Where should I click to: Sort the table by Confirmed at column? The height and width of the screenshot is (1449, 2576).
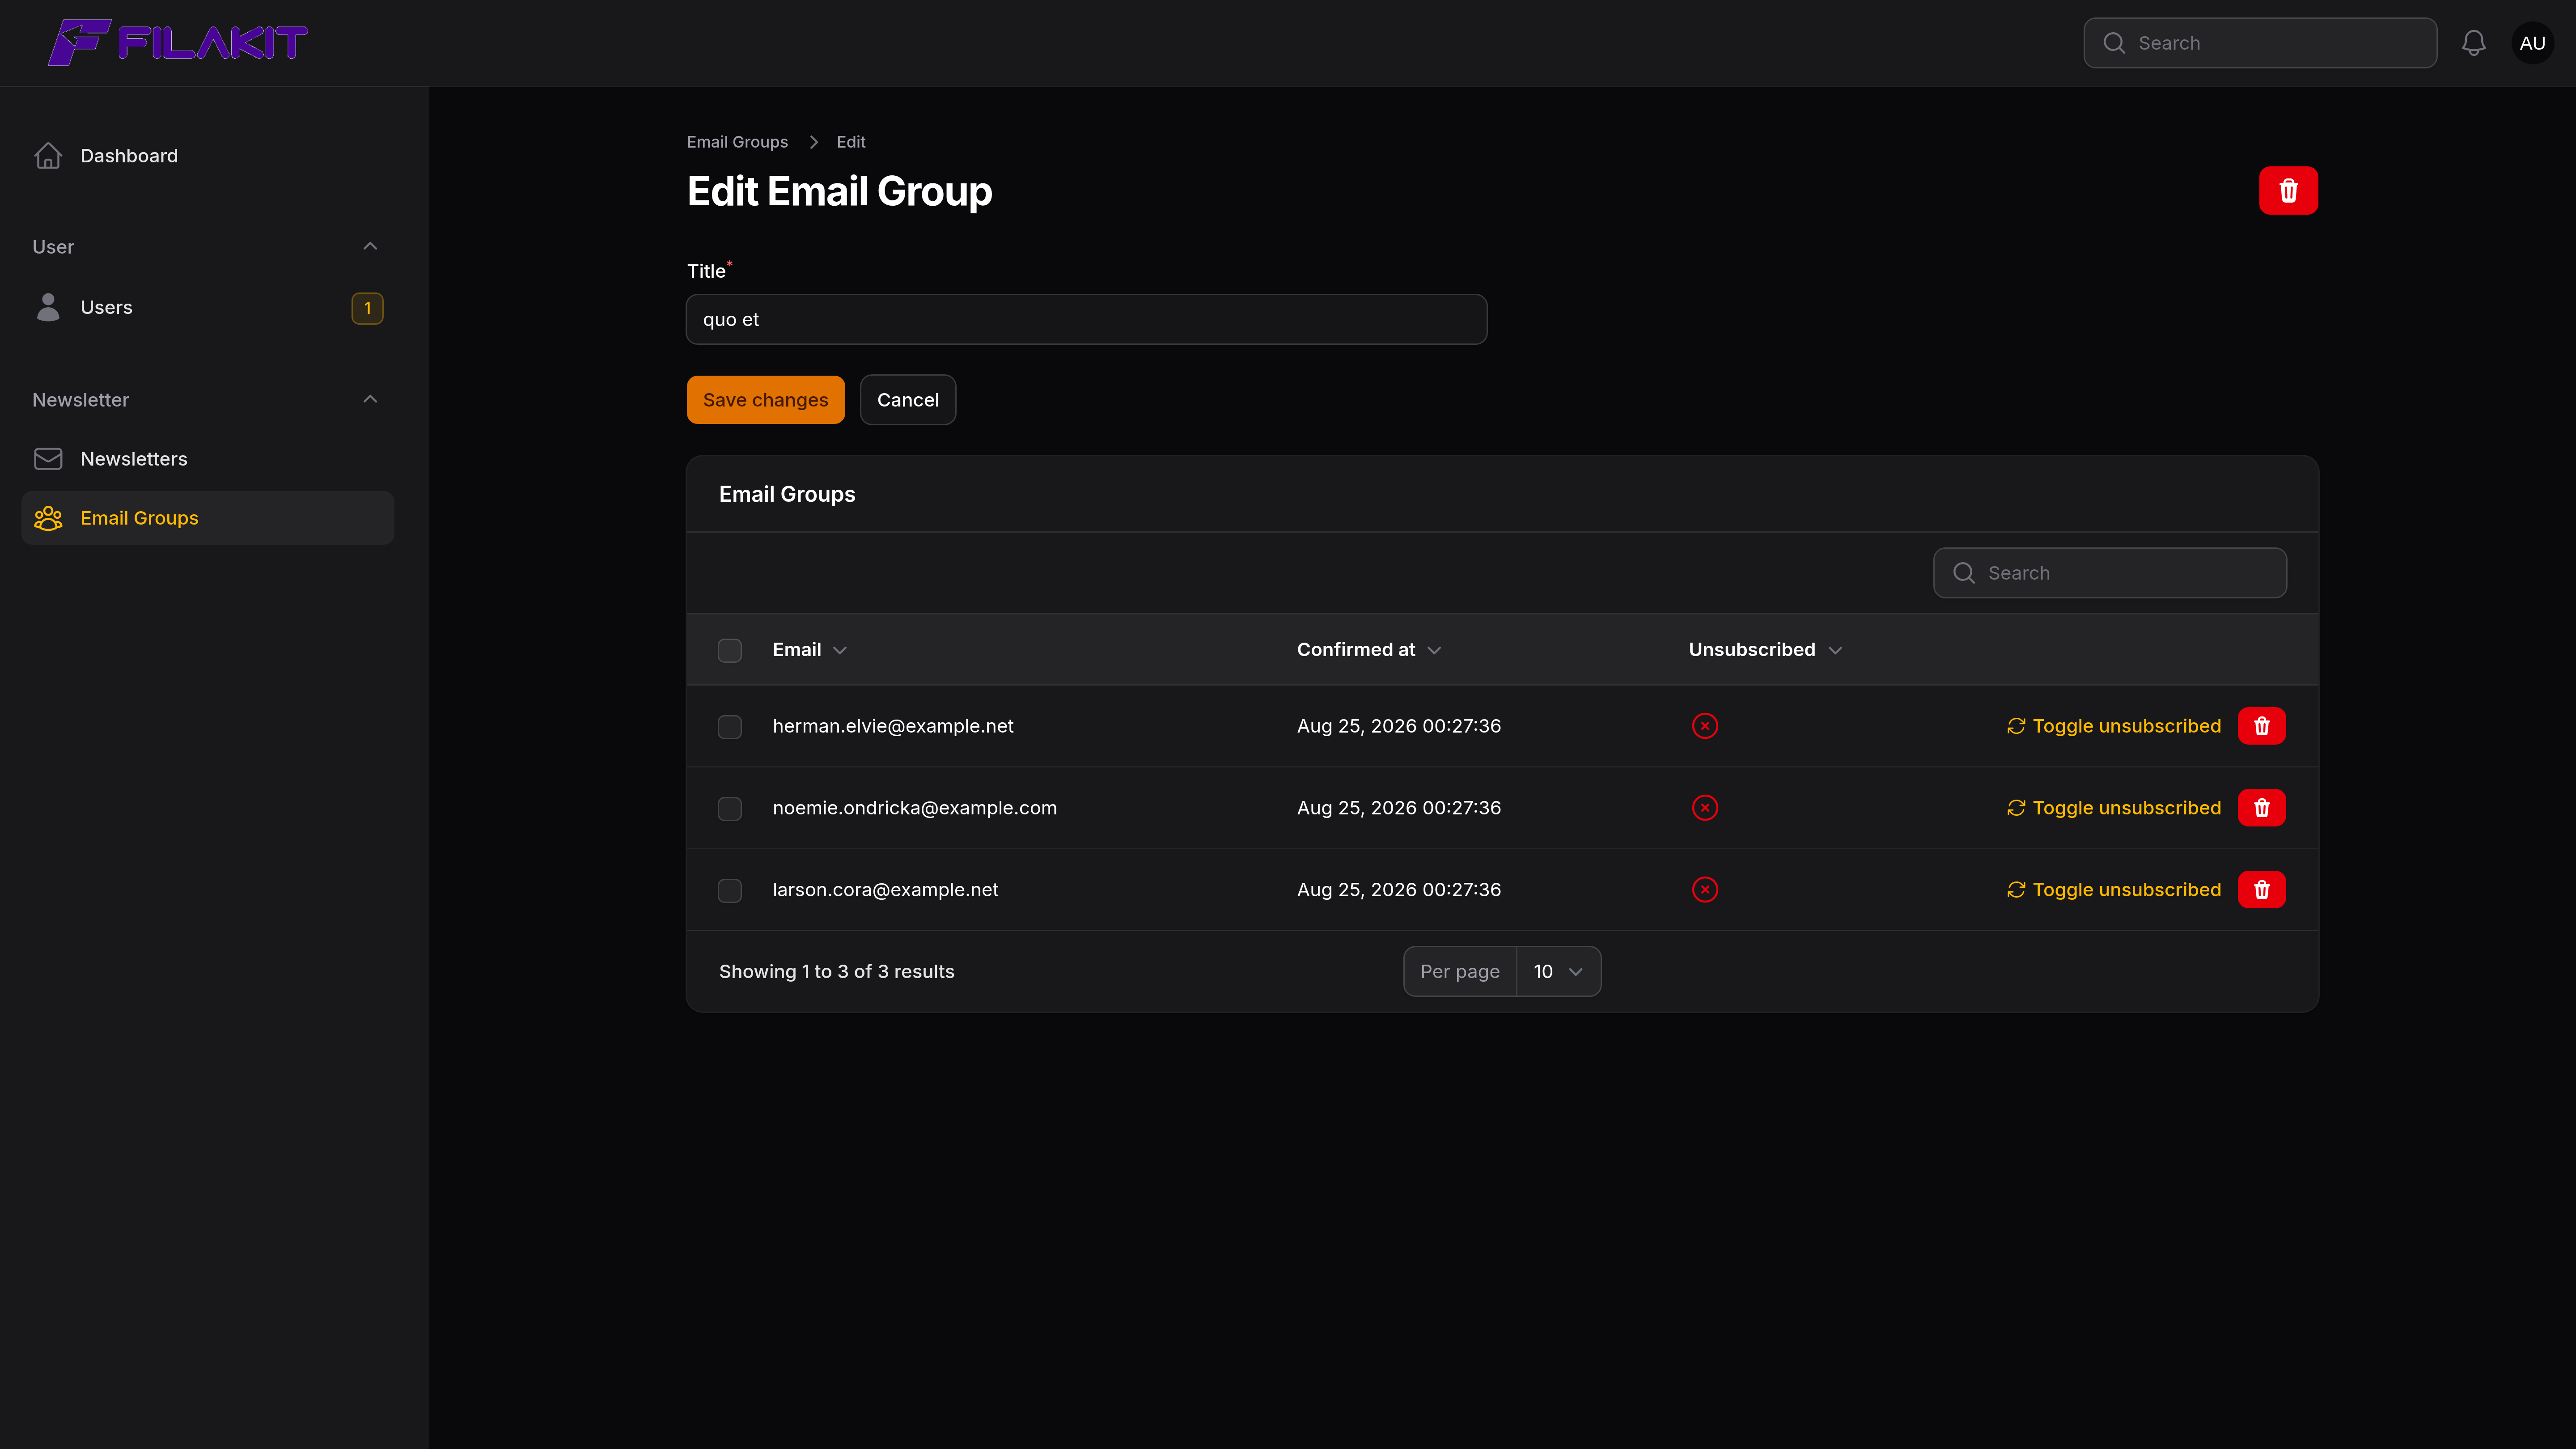1369,650
